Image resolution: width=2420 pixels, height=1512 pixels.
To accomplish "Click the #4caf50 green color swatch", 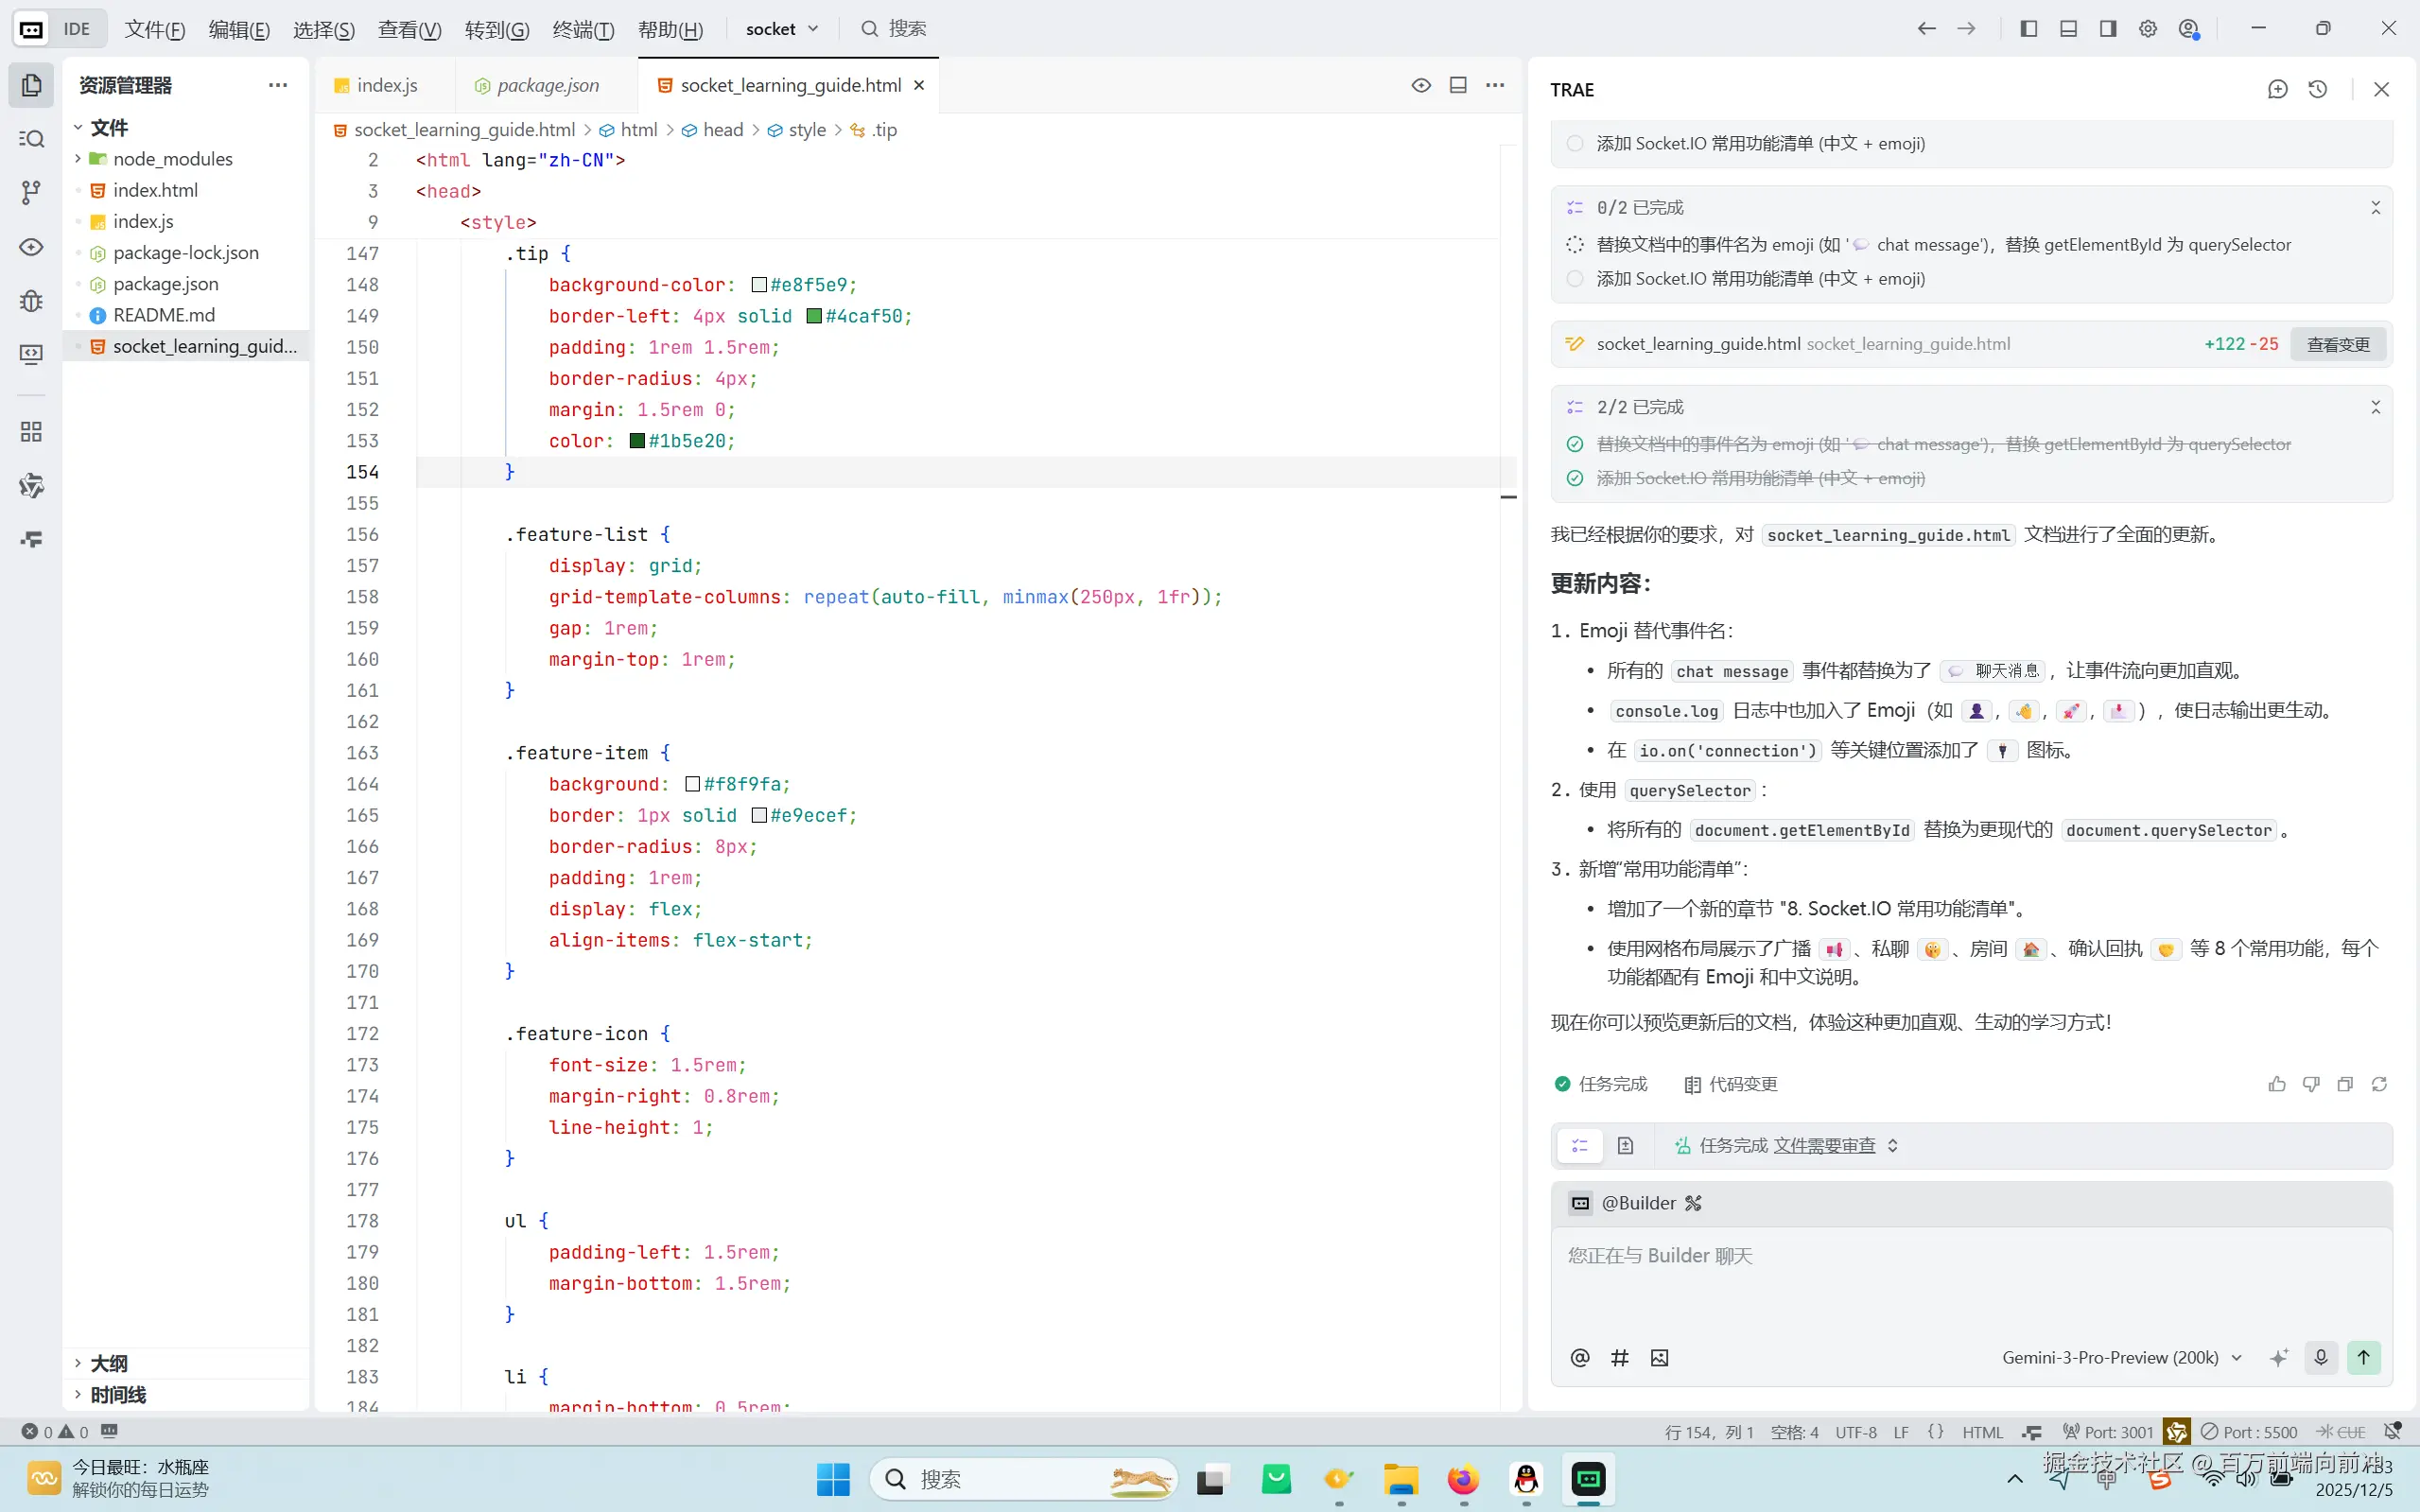I will [814, 316].
